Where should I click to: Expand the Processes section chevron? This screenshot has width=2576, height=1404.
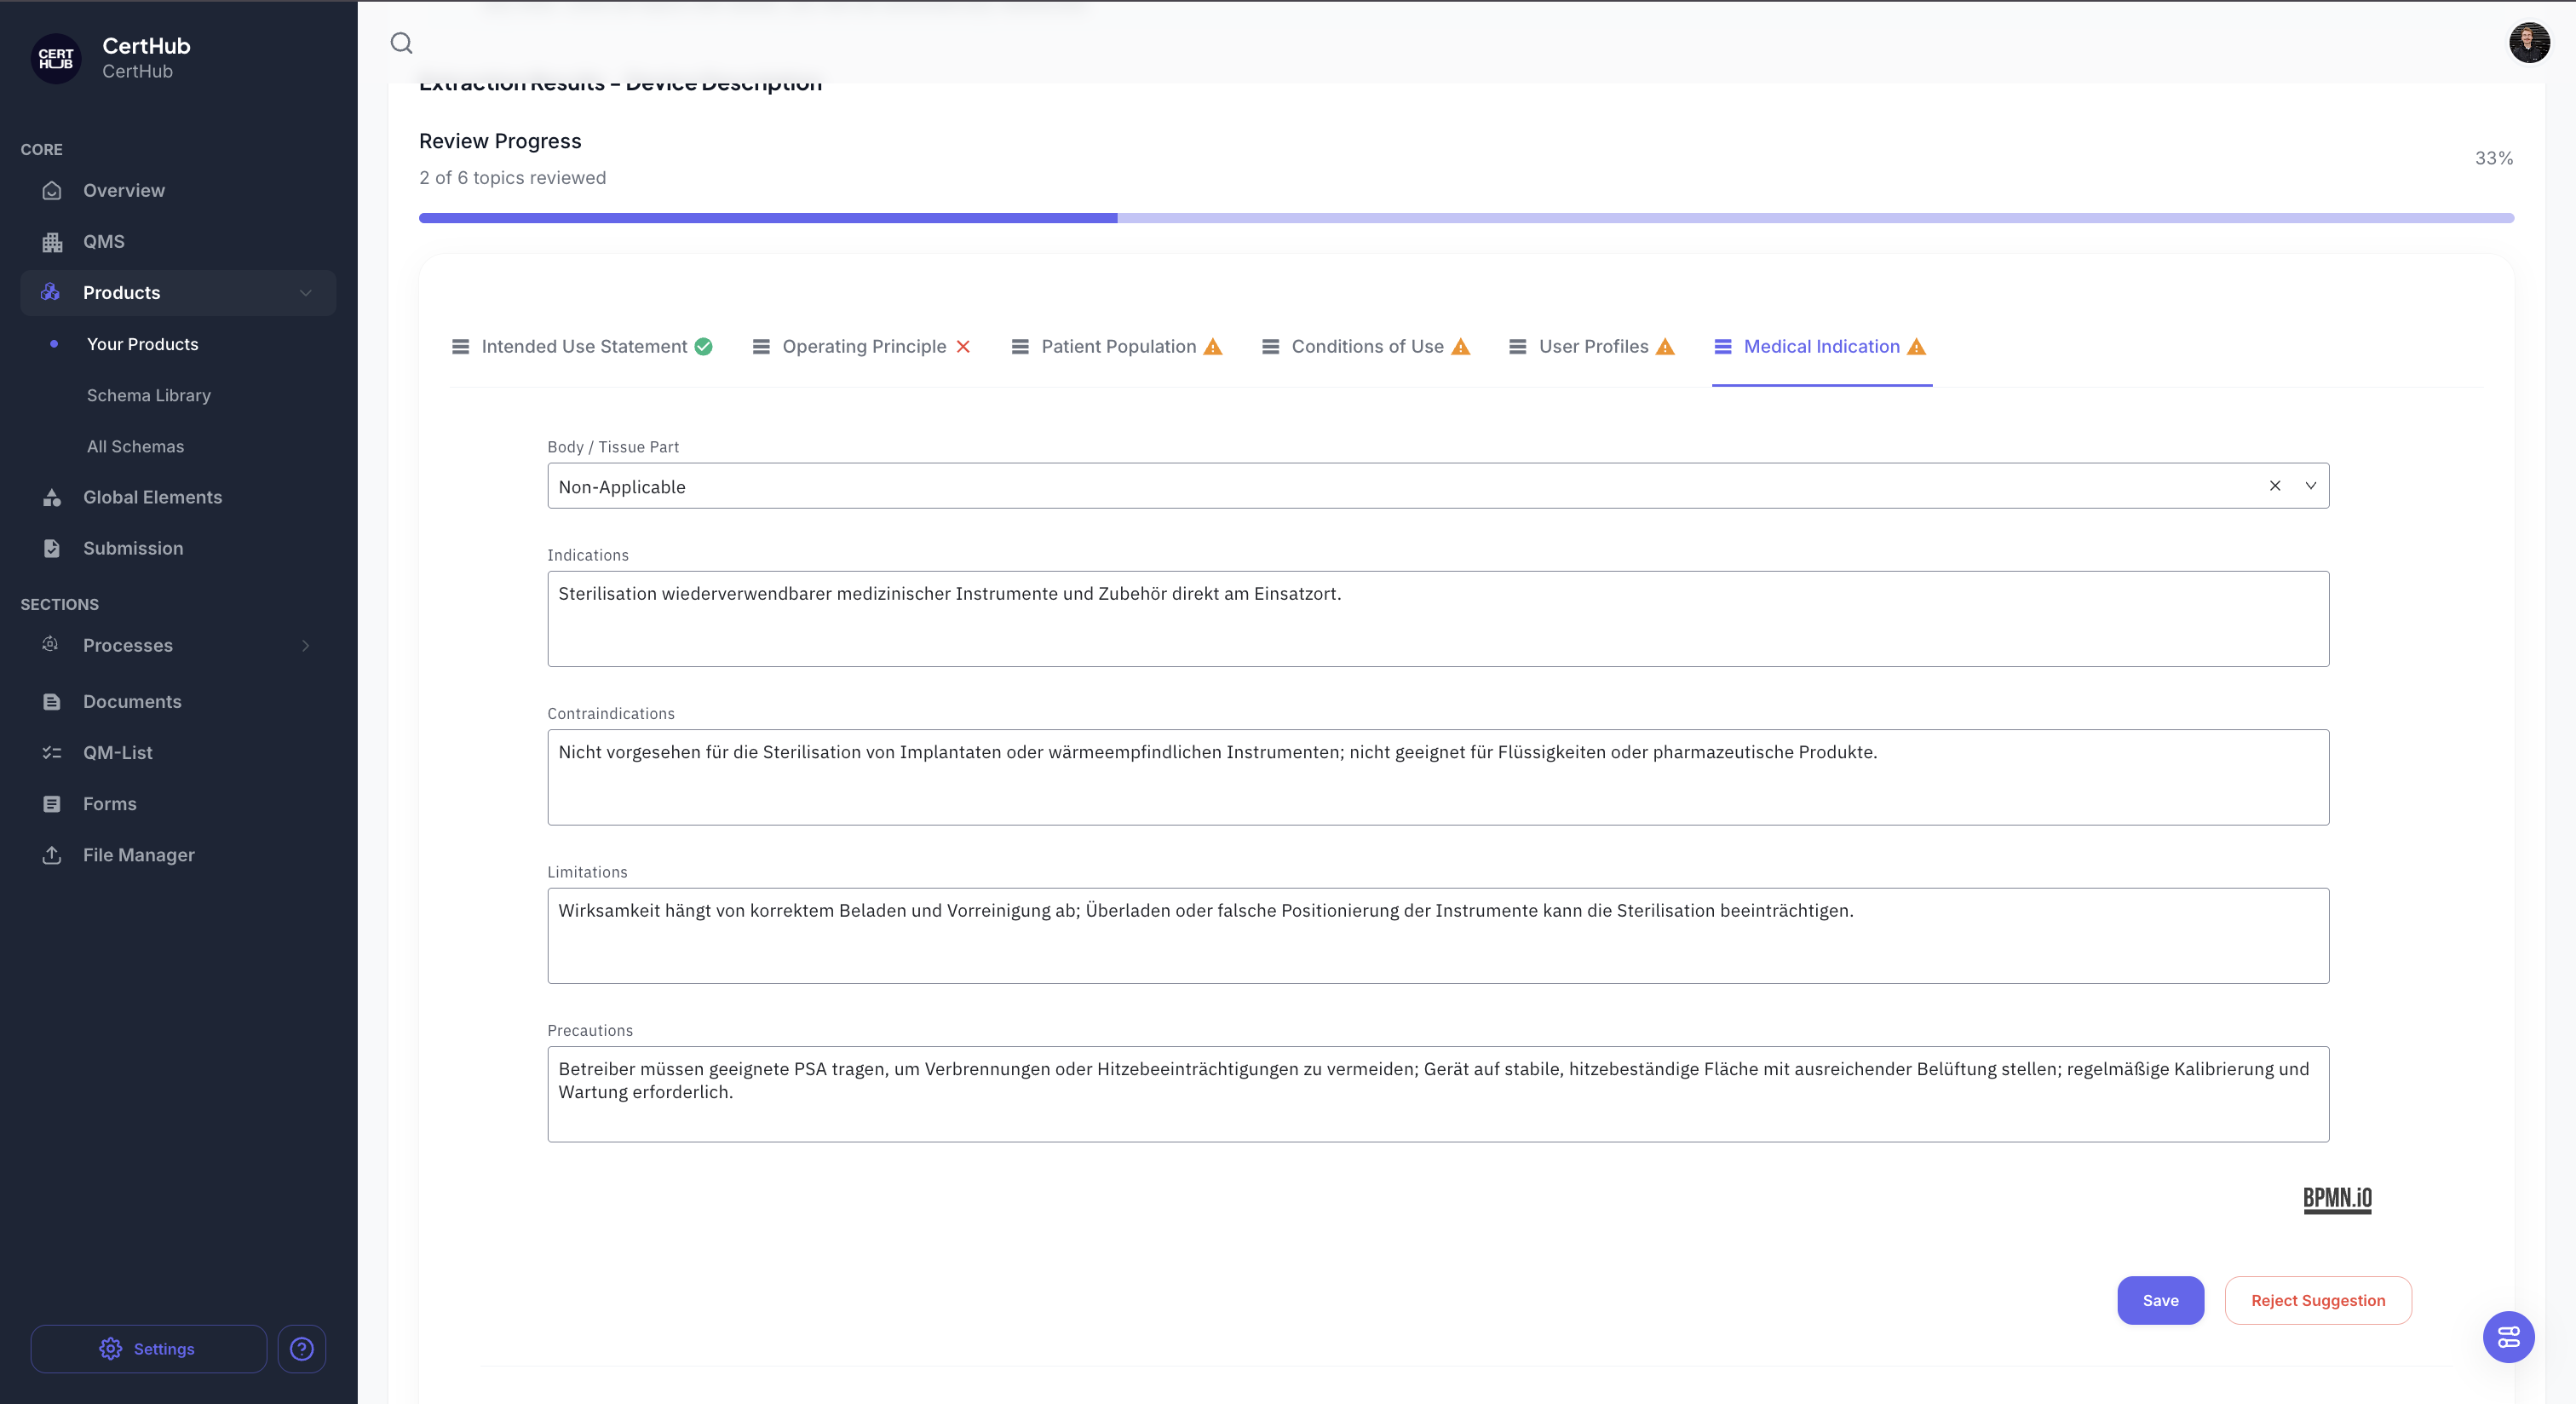pos(305,646)
